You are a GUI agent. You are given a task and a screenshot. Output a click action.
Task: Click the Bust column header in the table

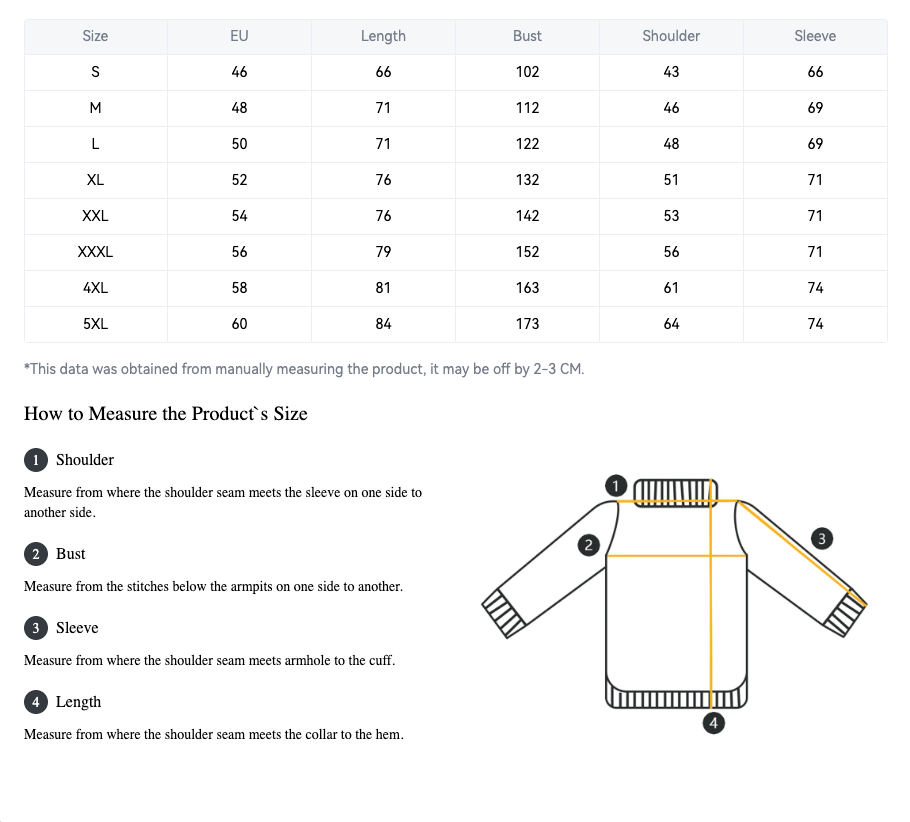tap(527, 36)
